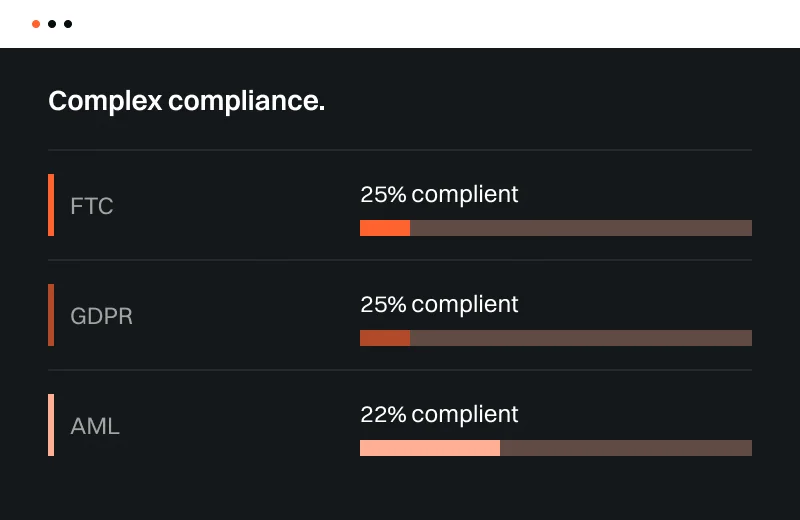The height and width of the screenshot is (520, 800).
Task: Click the unfilled part of FTC progress bar
Action: [580, 228]
